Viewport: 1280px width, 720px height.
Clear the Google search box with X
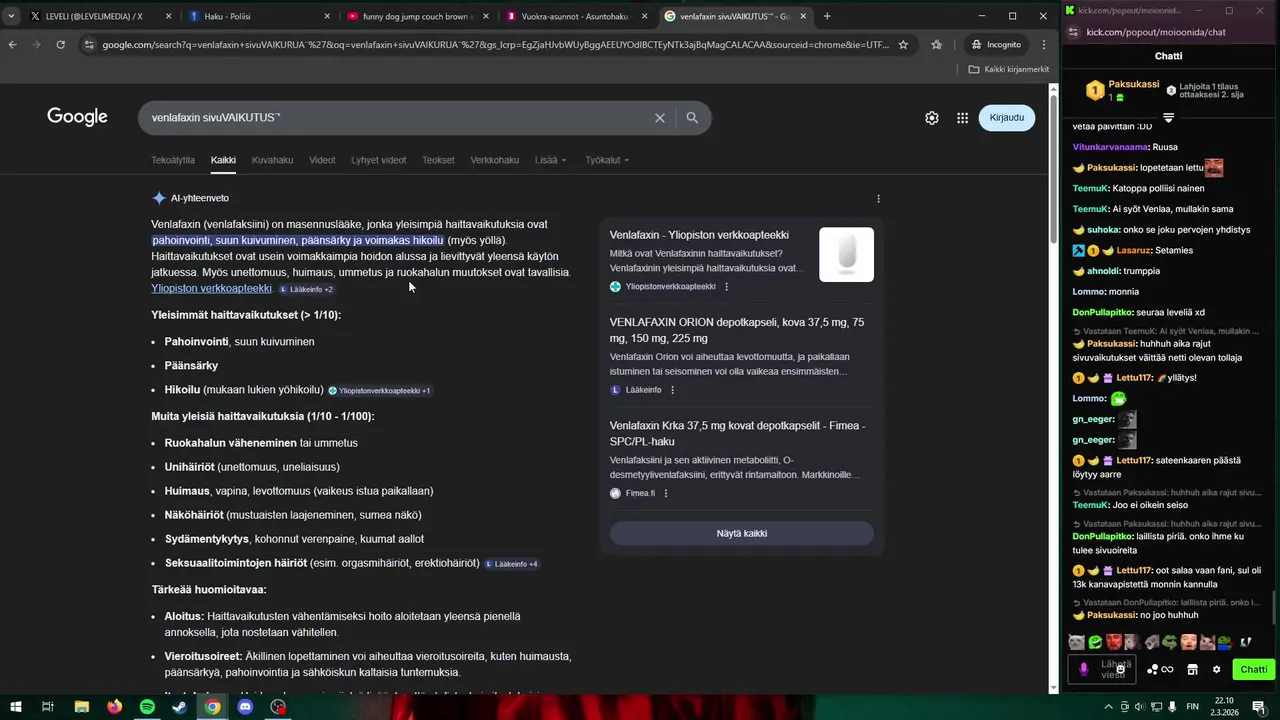coord(659,118)
